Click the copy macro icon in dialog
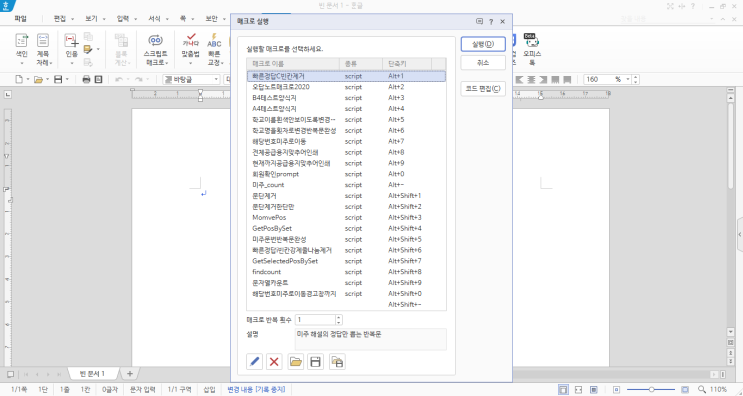The height and width of the screenshot is (396, 743). [337, 362]
